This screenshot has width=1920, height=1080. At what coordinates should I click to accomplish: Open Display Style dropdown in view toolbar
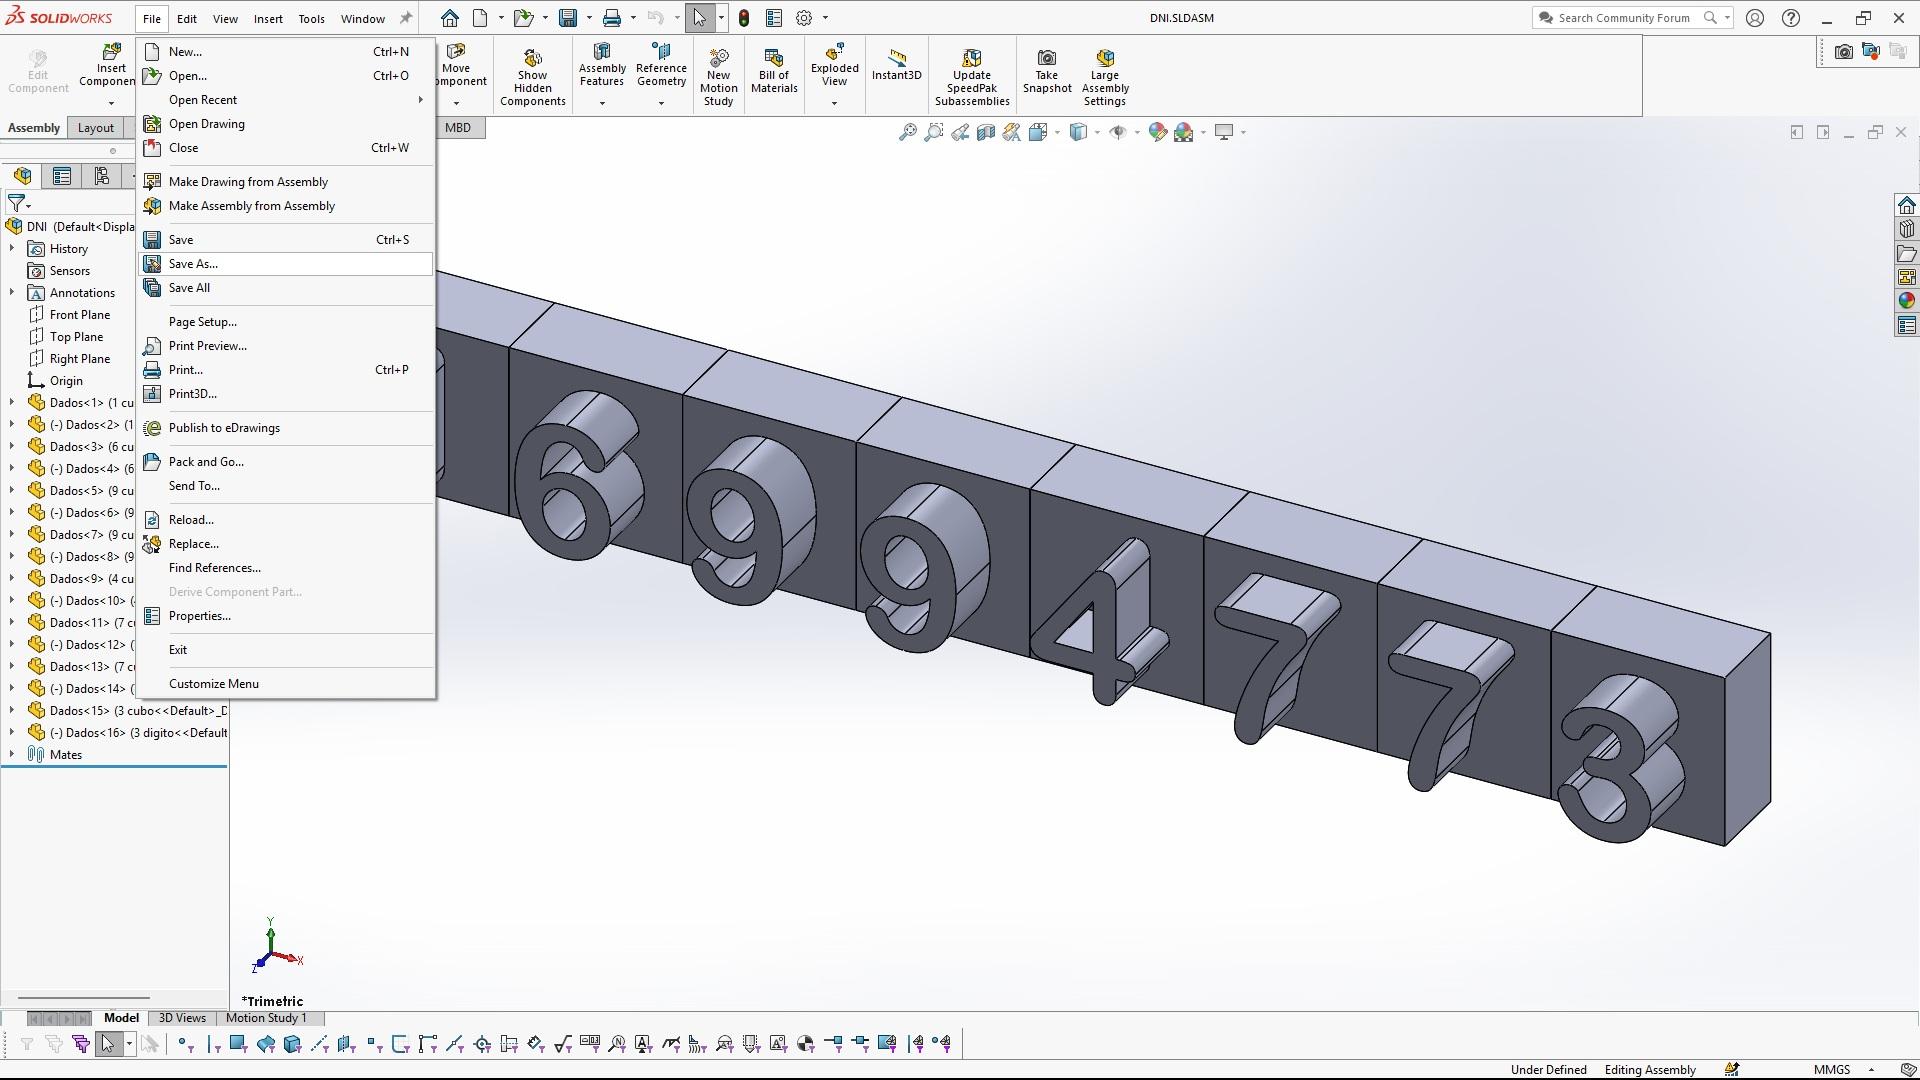pyautogui.click(x=1097, y=132)
